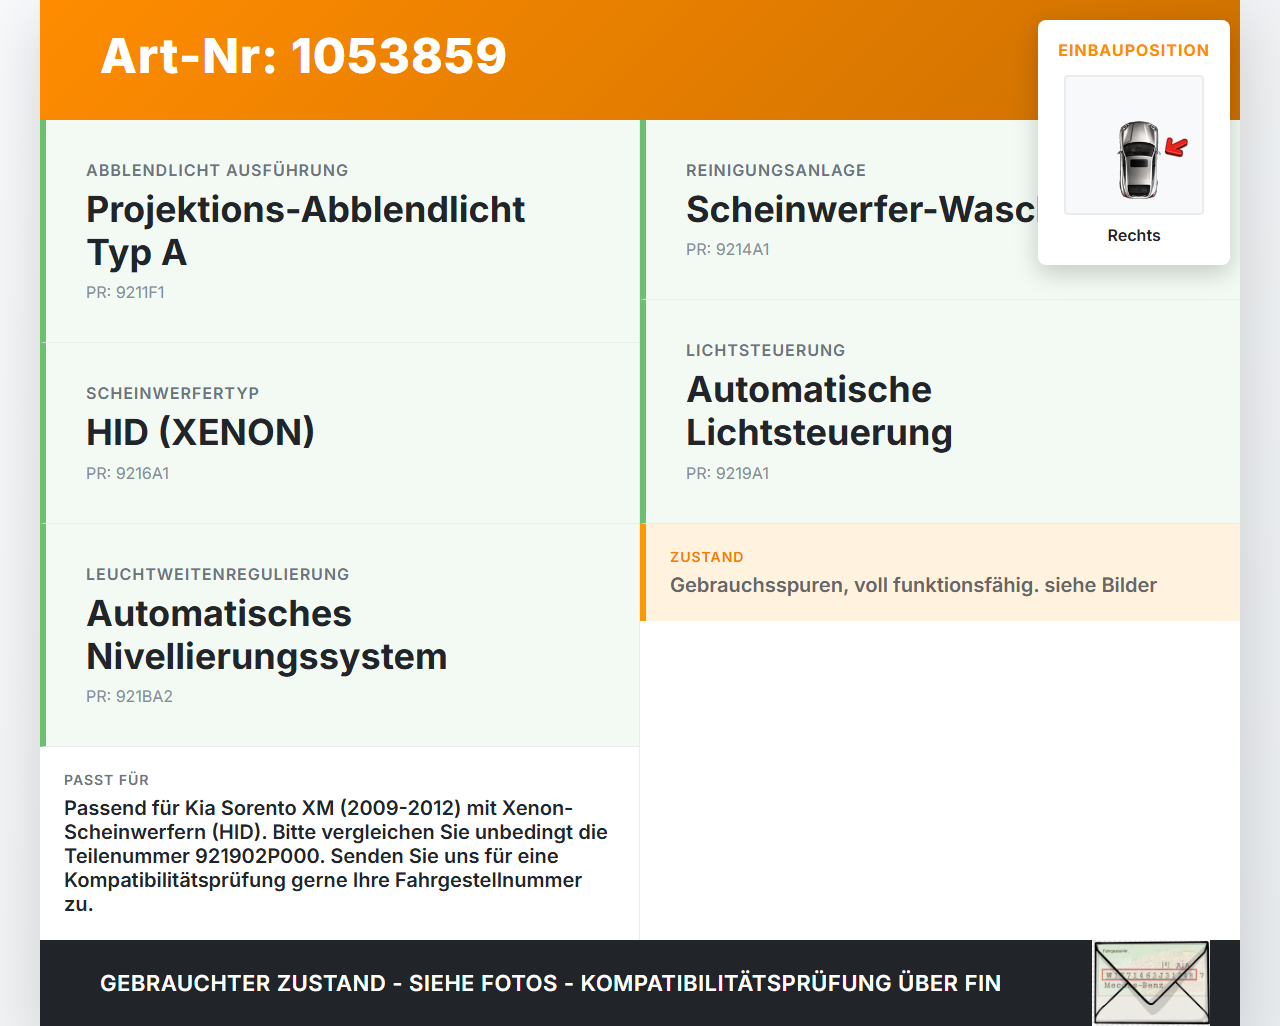Image resolution: width=1280 pixels, height=1026 pixels.
Task: Click the PASST FÜR label
Action: tap(106, 780)
